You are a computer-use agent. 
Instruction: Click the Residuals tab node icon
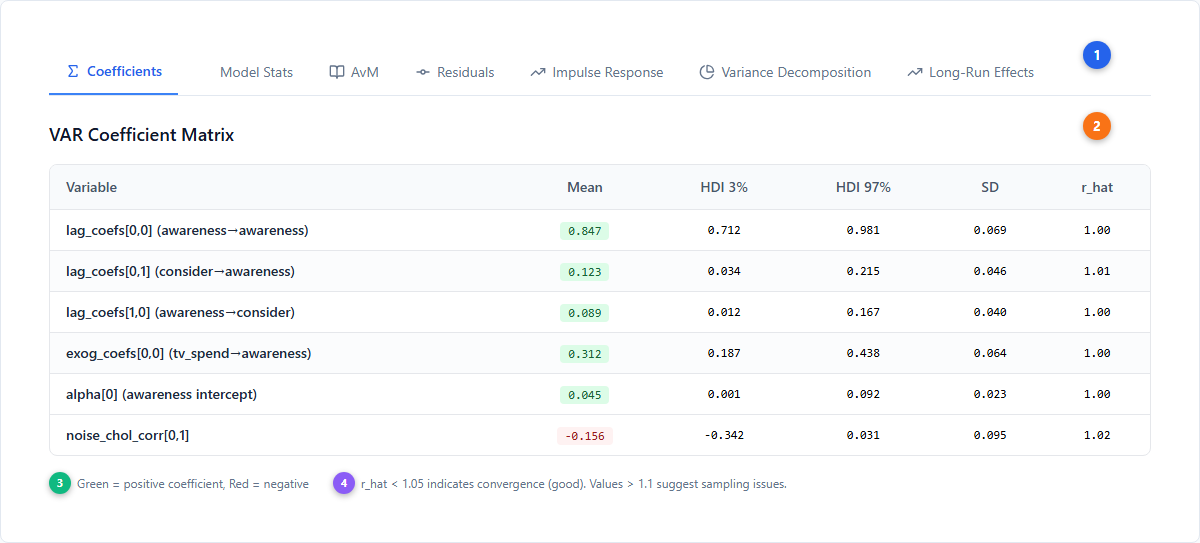pyautogui.click(x=423, y=72)
